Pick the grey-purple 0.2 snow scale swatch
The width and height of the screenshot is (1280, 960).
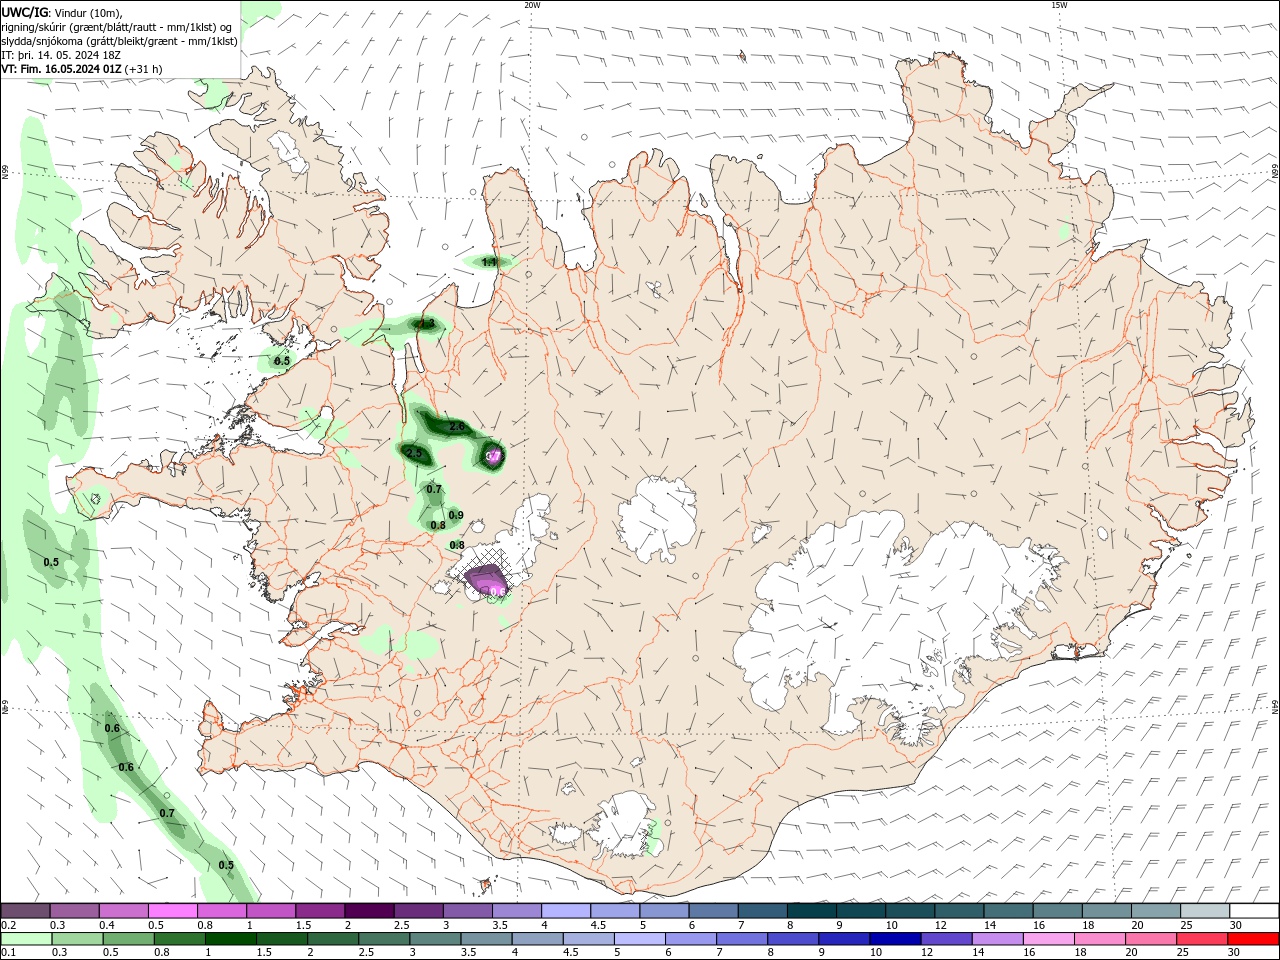[25, 911]
